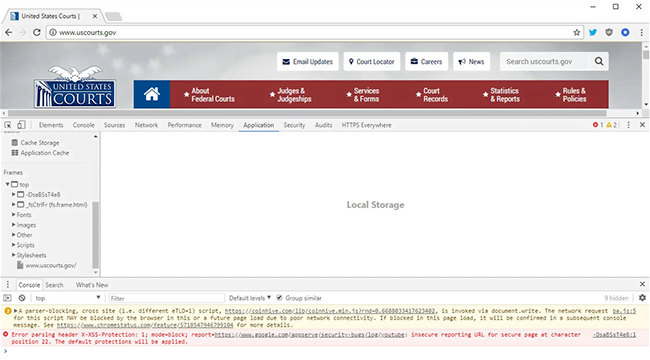Click the yellow warning count indicator
The image size is (650, 360).
(x=611, y=125)
